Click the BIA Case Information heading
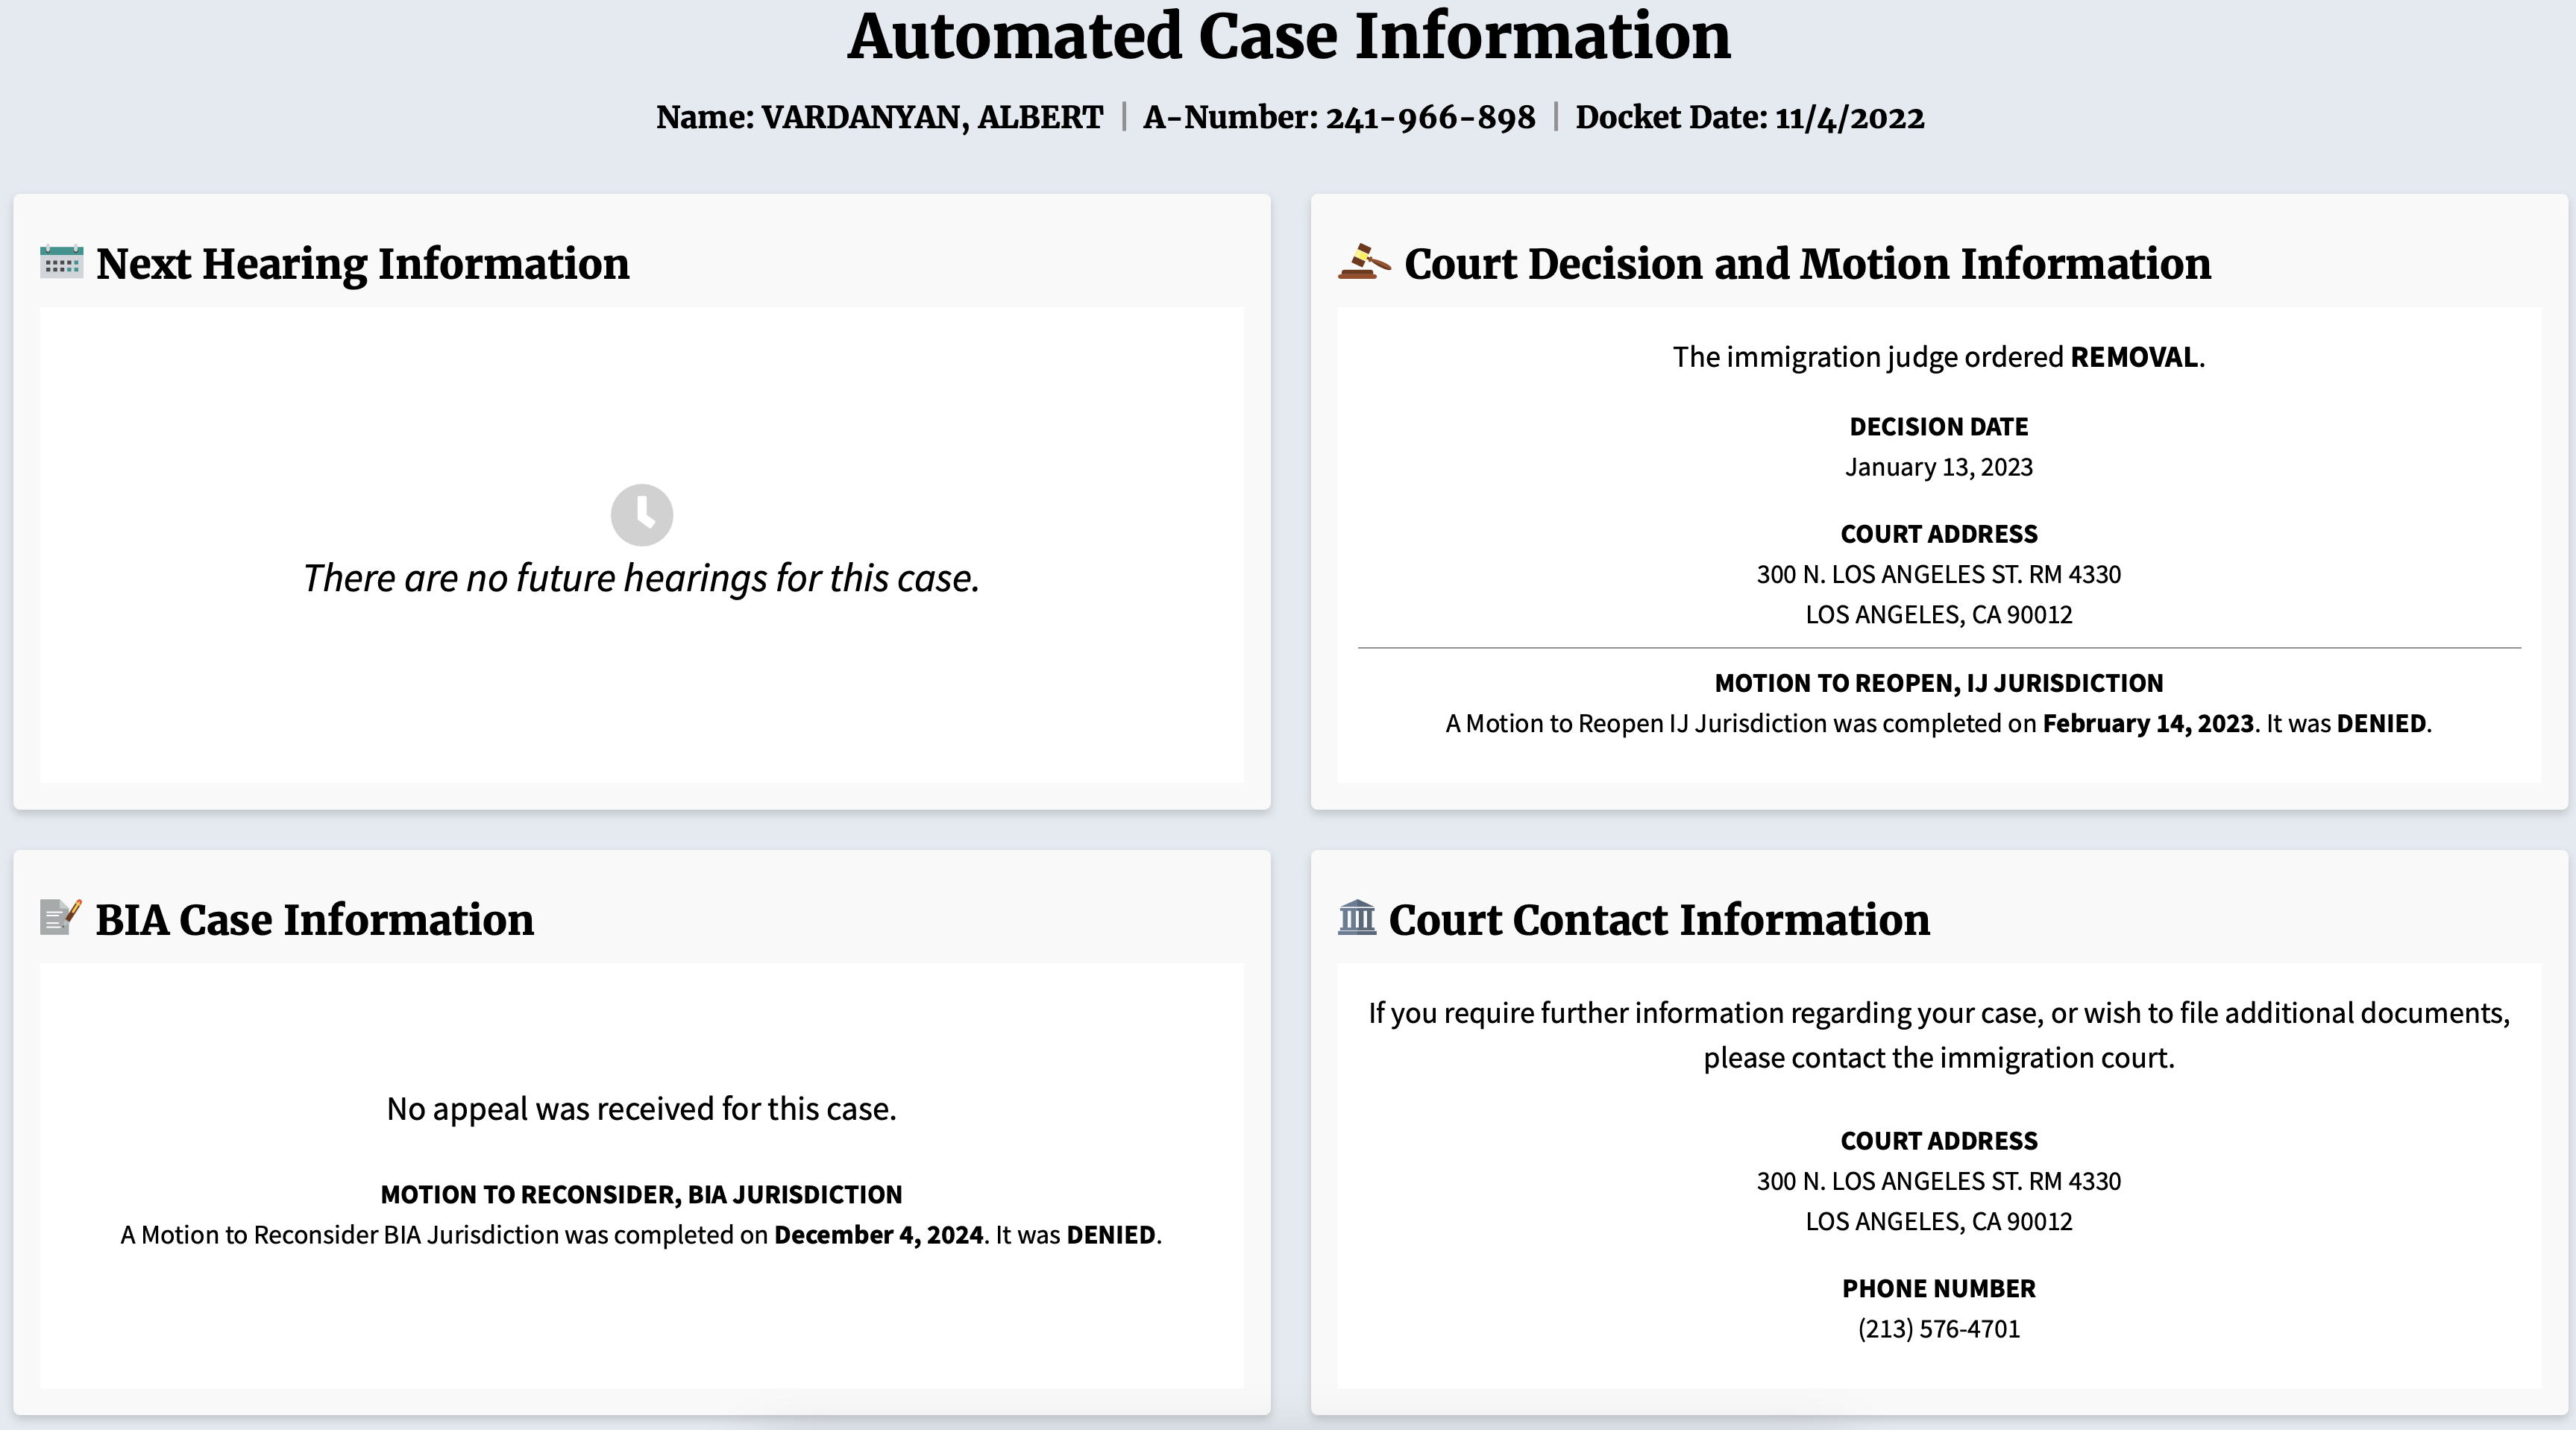The image size is (2576, 1430). [315, 920]
